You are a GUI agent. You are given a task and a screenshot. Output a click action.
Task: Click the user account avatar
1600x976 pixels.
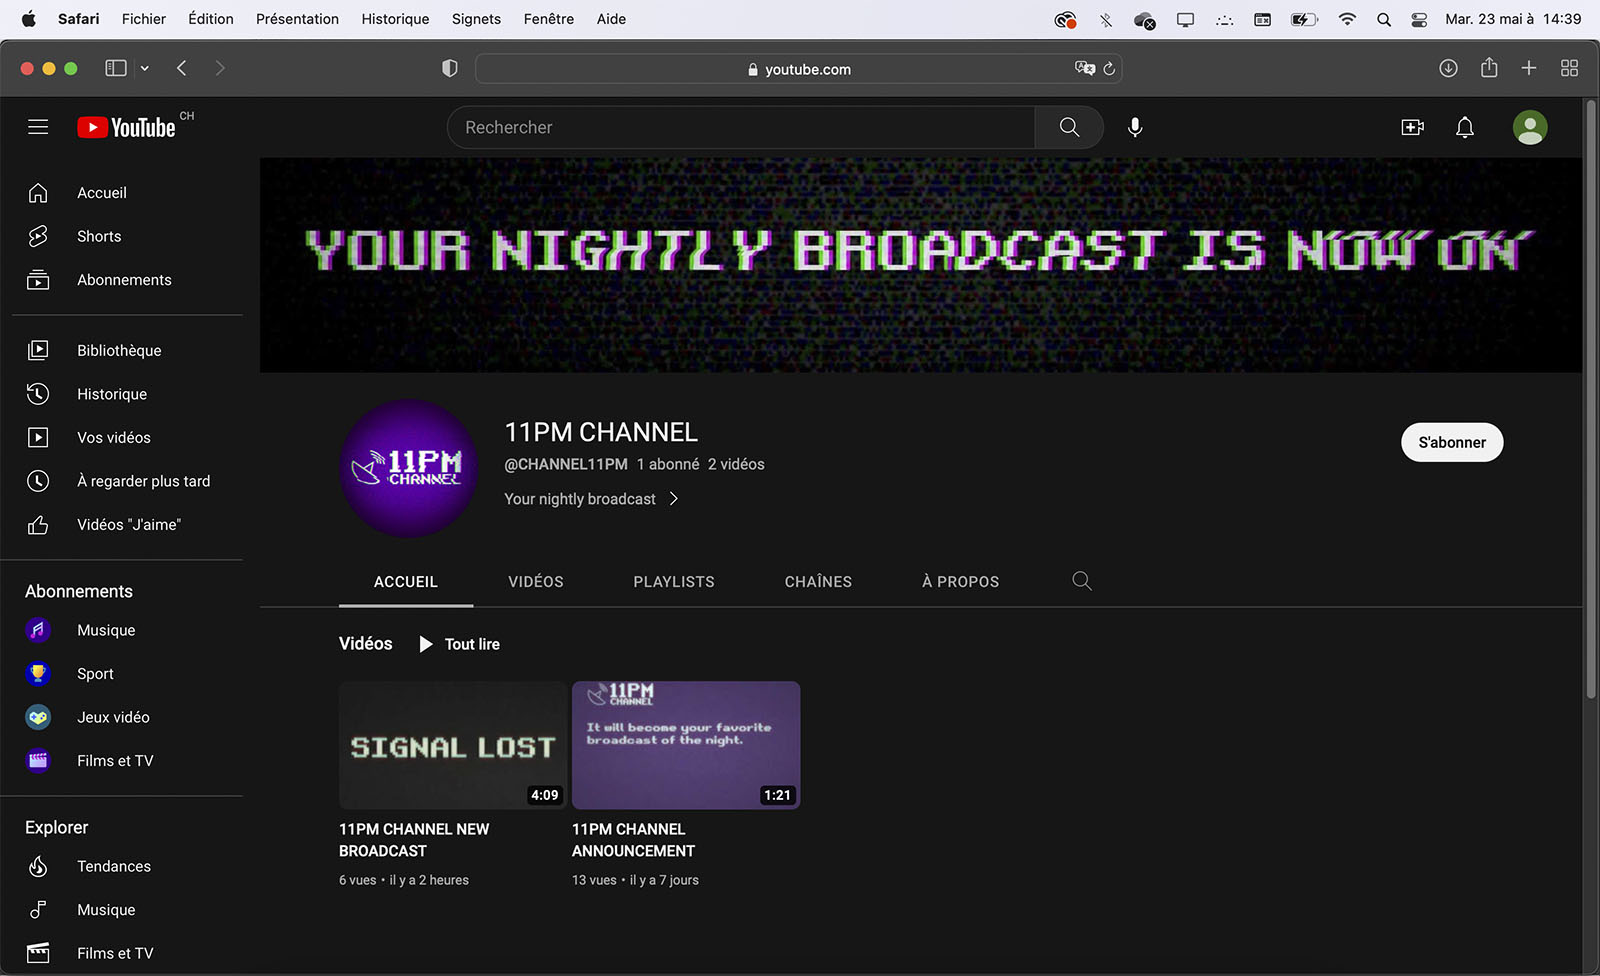[x=1529, y=127]
